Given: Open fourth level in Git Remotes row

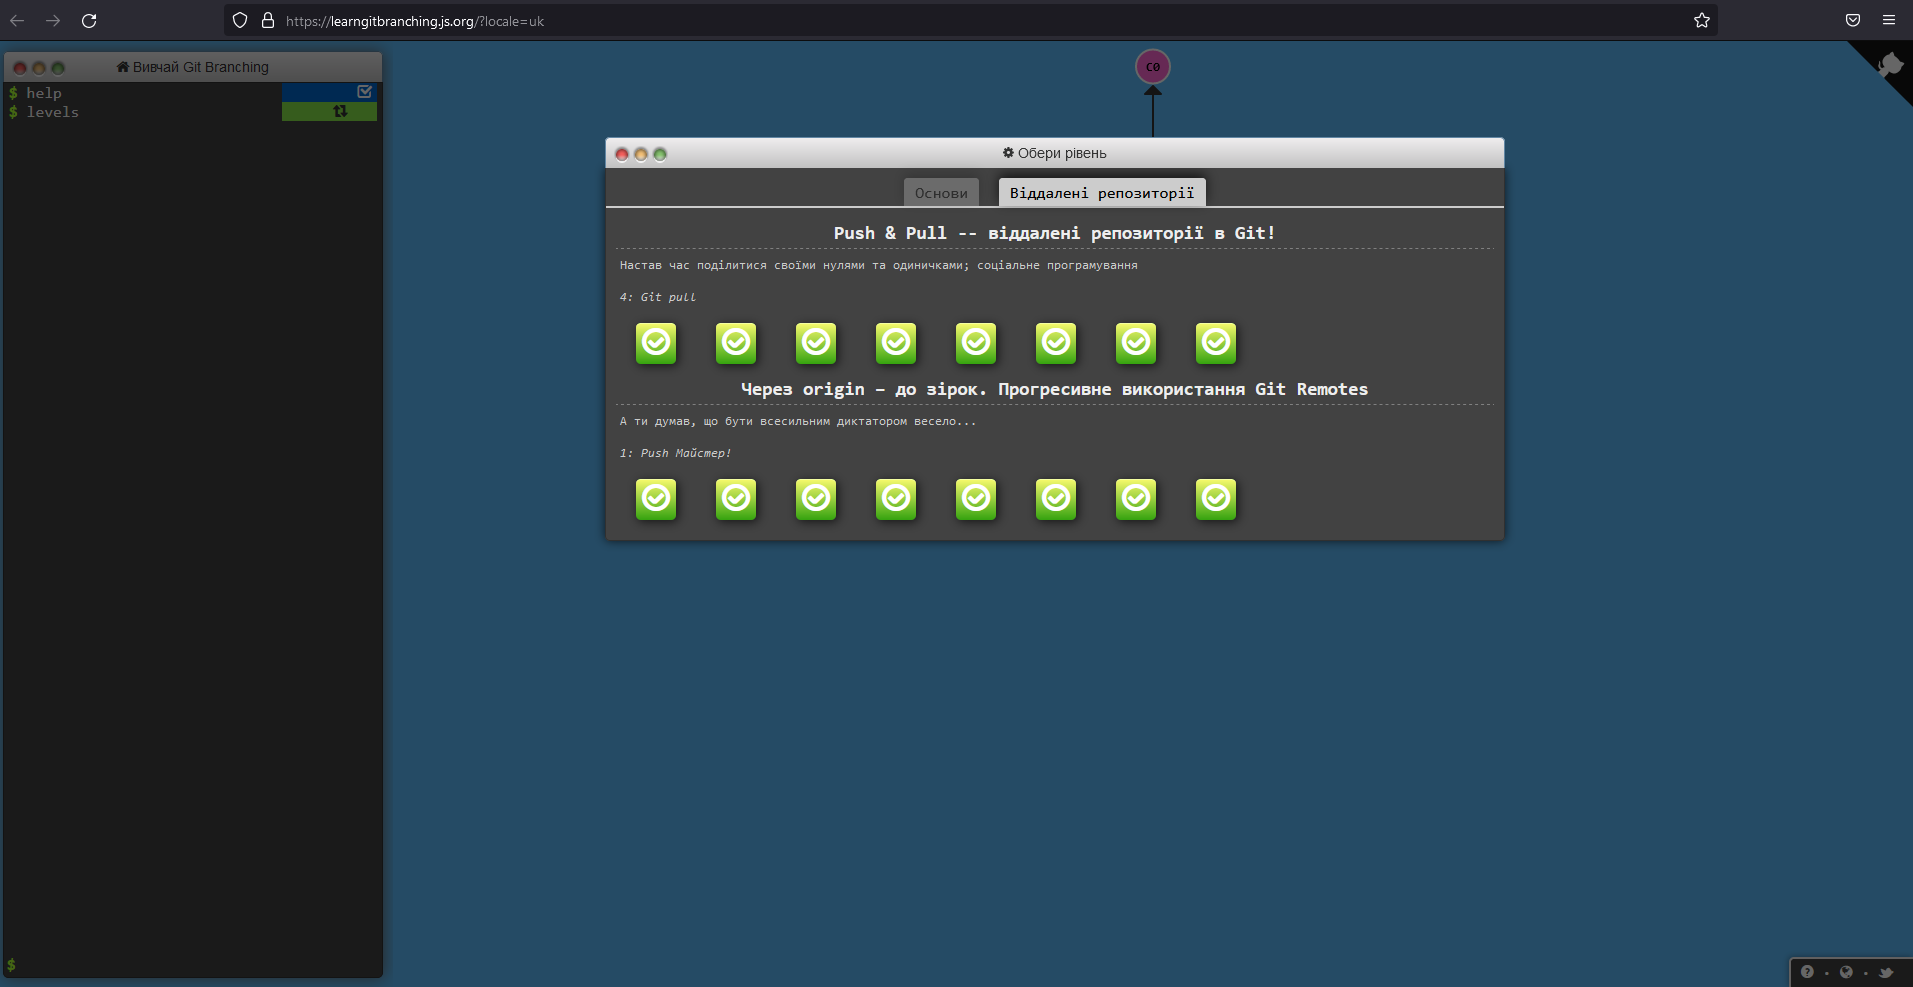Looking at the screenshot, I should pyautogui.click(x=896, y=499).
